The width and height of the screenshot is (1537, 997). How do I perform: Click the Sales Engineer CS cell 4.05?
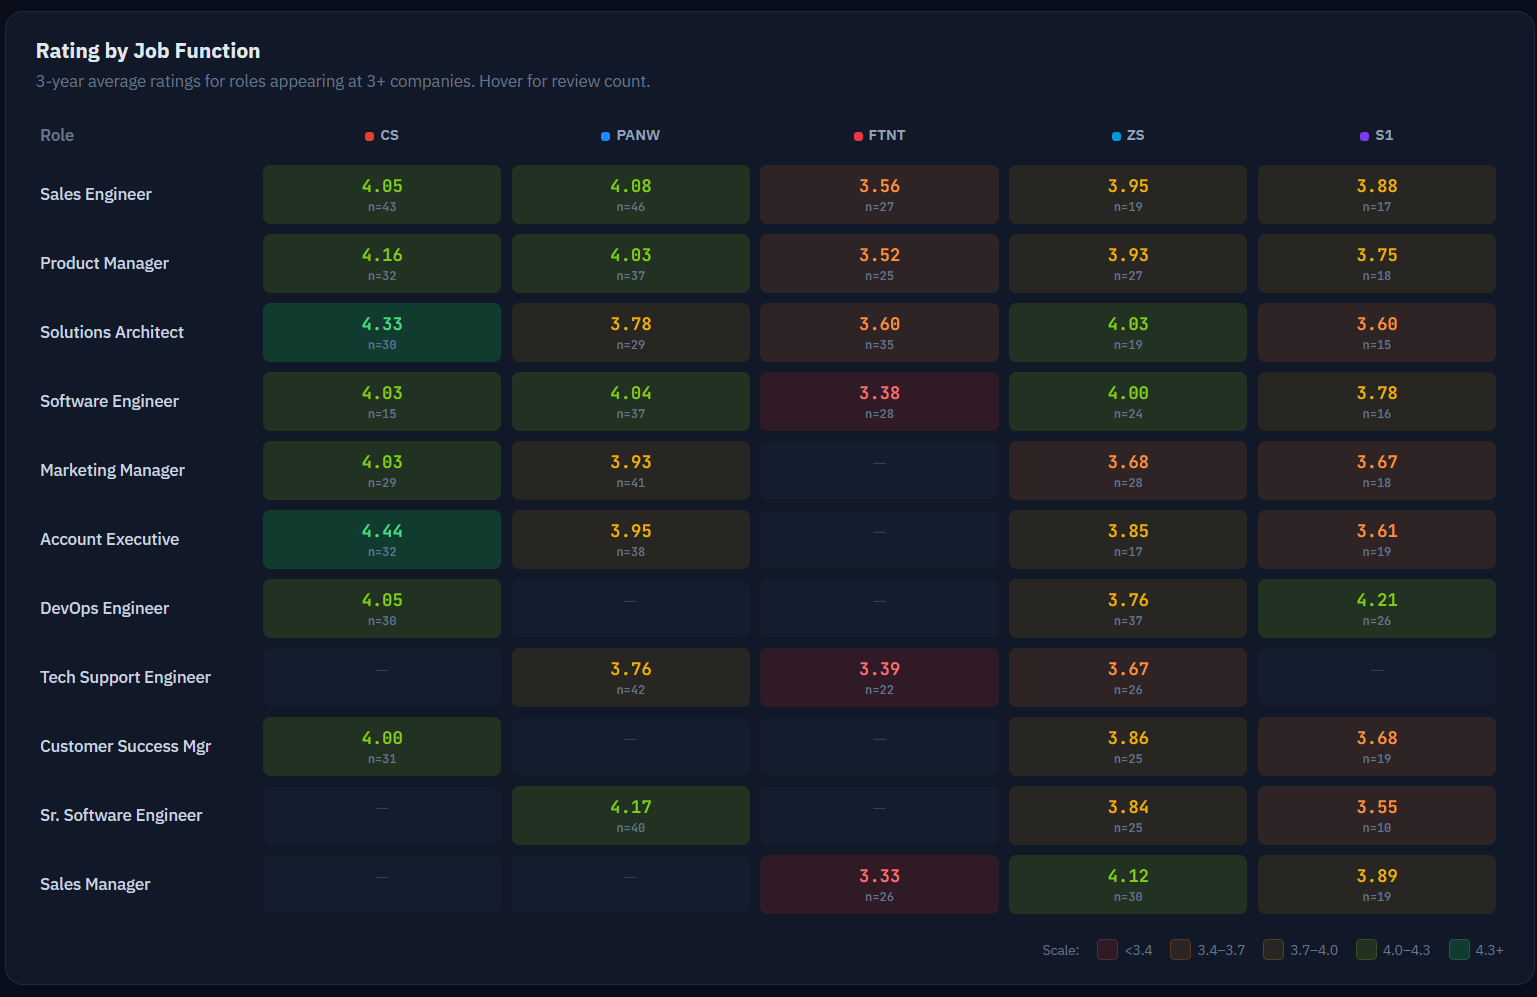click(382, 194)
